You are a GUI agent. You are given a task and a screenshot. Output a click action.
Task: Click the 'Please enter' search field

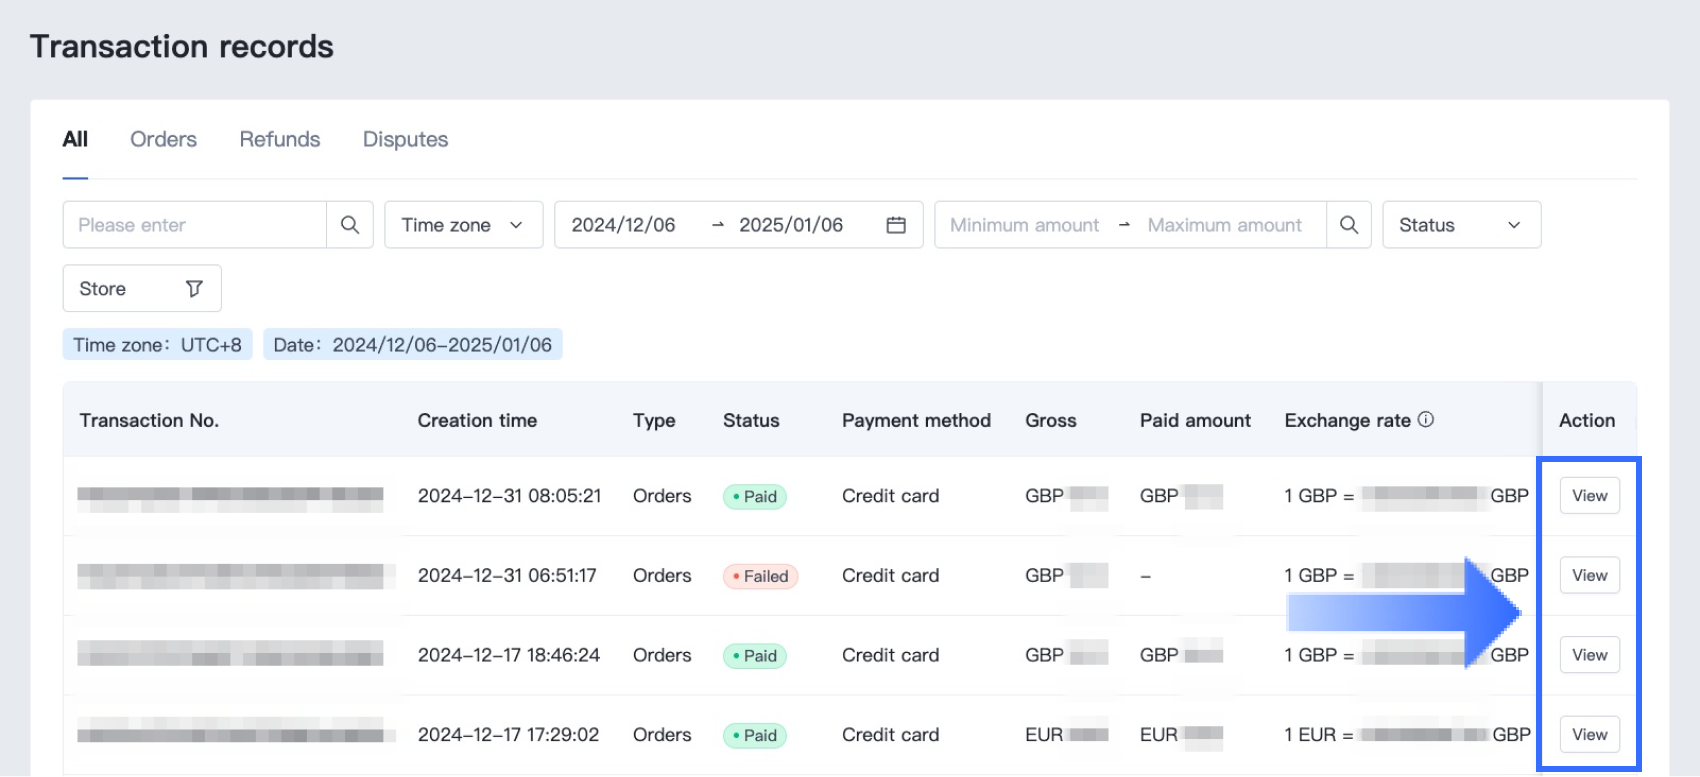[x=195, y=225]
